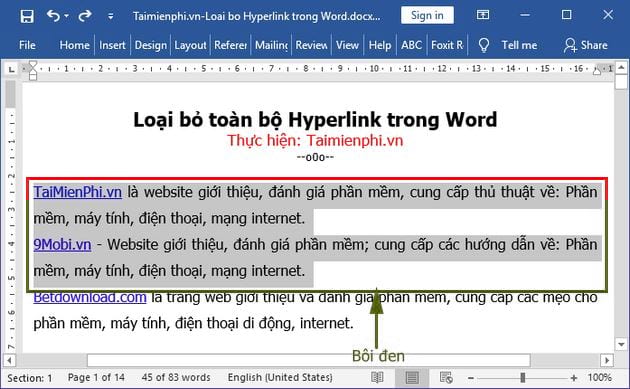Click the zoom out minus button
This screenshot has width=630, height=389.
471,378
